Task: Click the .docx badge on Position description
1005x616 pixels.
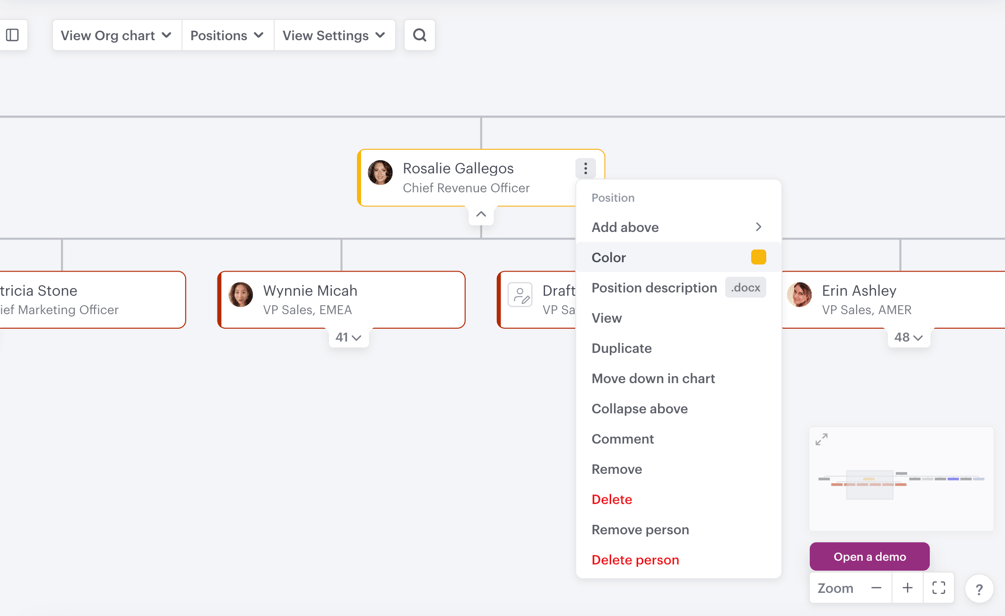Action: click(746, 287)
